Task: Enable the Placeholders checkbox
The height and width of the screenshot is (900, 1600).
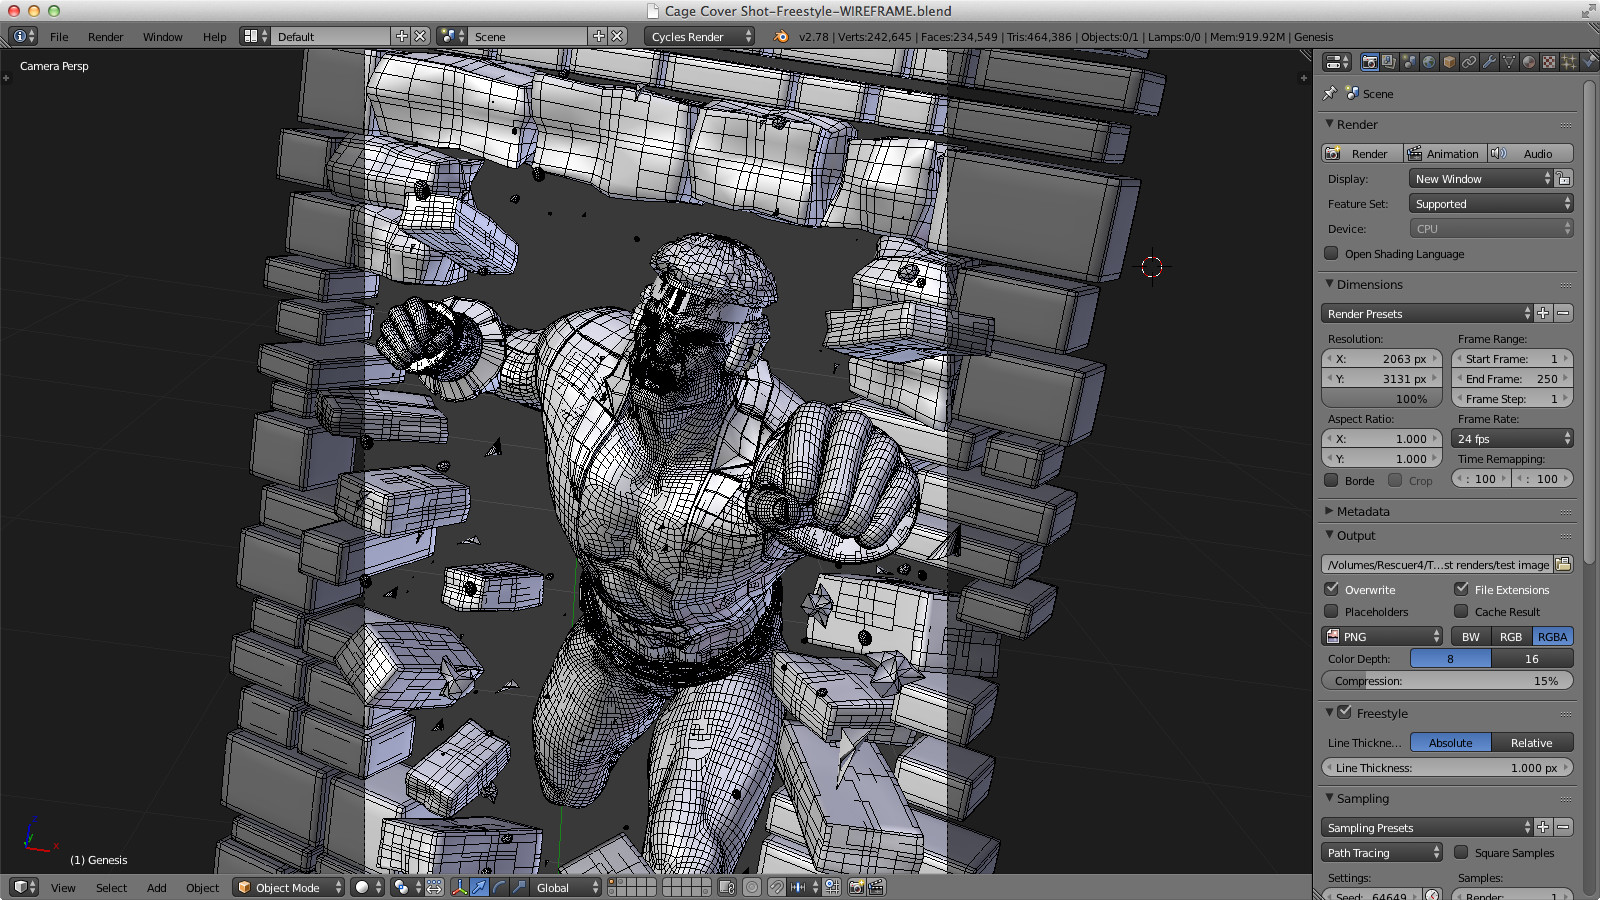Action: pos(1331,611)
